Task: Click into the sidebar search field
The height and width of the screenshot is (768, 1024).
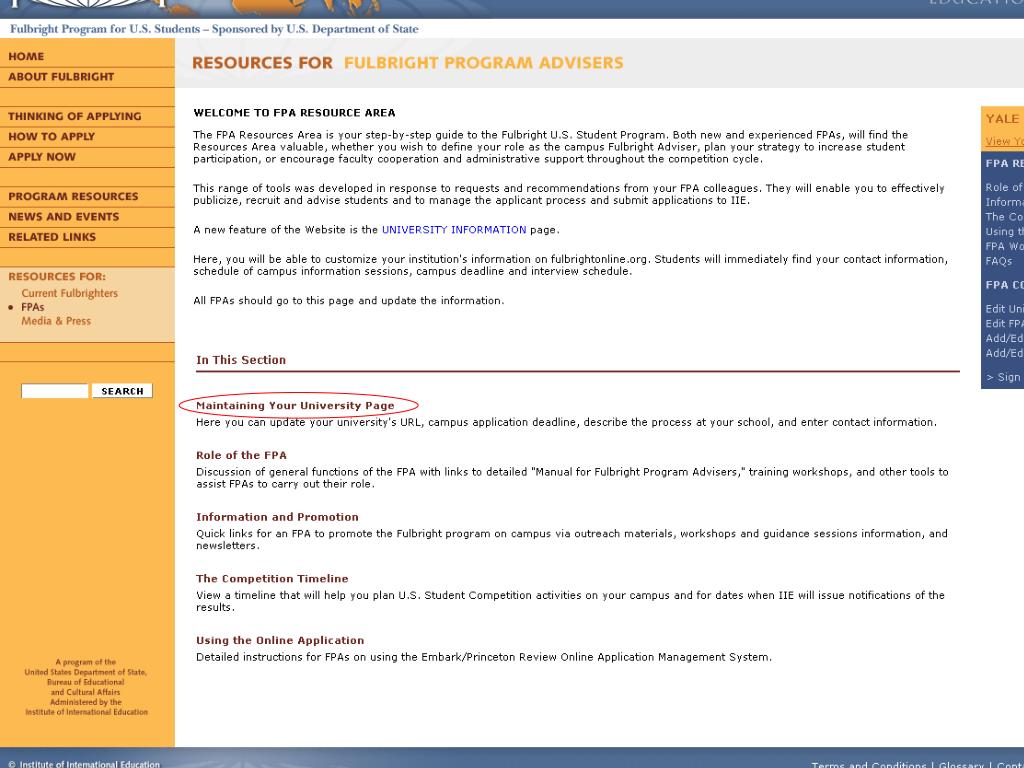Action: click(x=55, y=391)
